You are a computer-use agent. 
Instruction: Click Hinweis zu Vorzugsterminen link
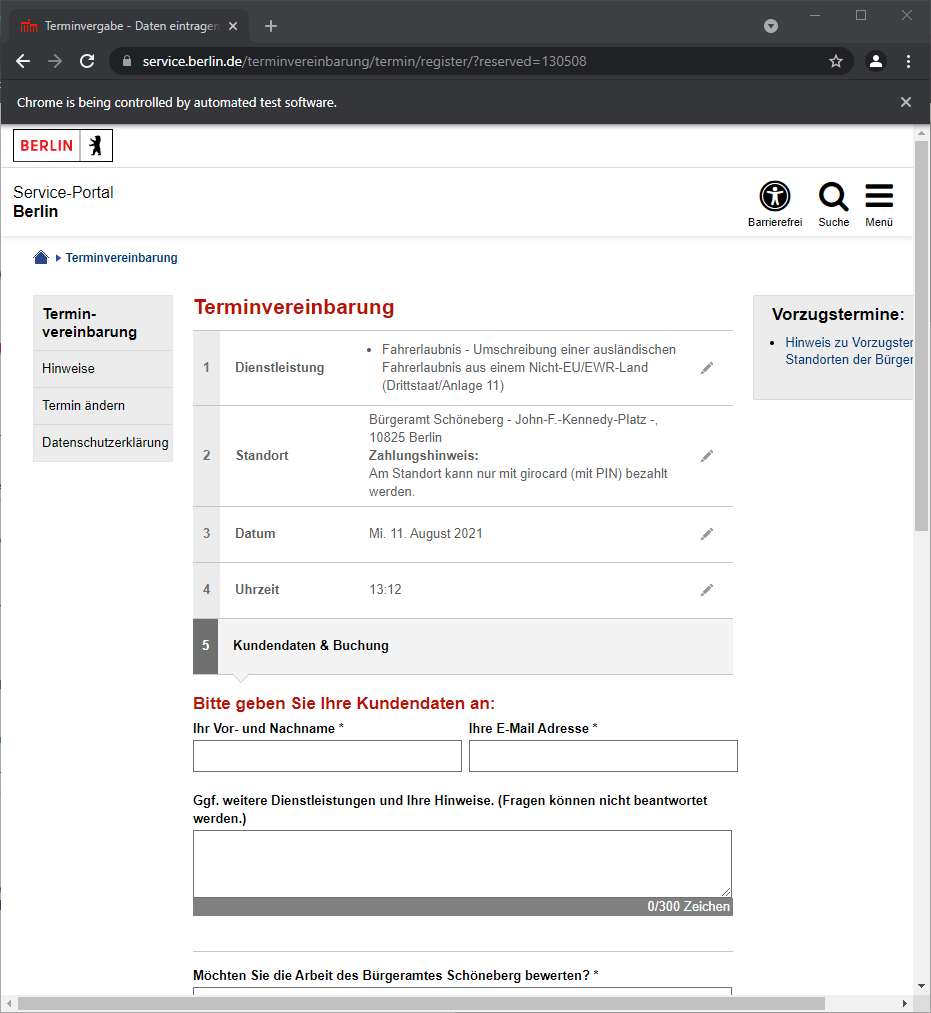848,351
